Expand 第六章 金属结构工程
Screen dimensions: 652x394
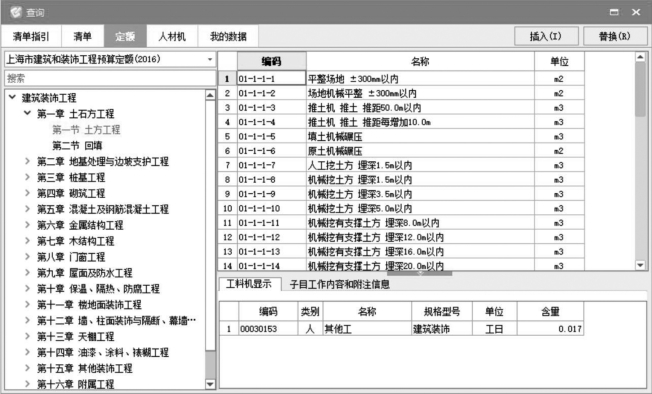(x=27, y=224)
